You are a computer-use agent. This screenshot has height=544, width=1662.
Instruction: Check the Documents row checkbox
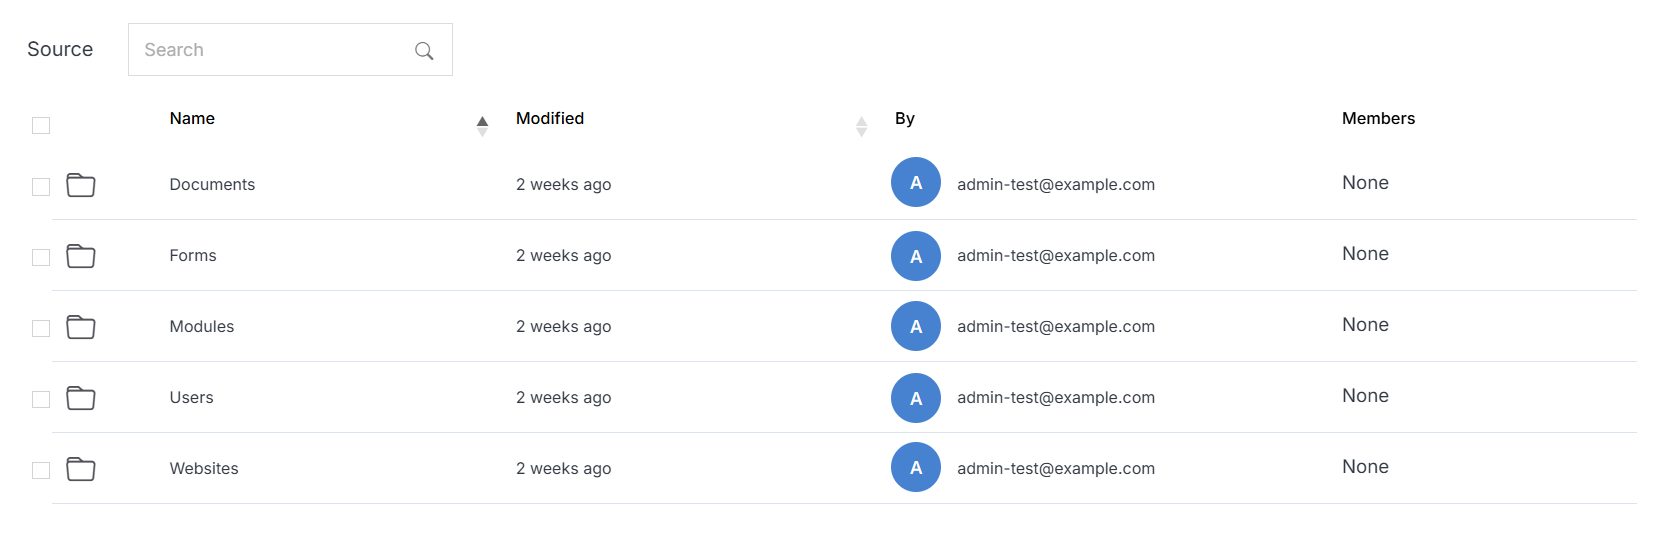click(41, 187)
